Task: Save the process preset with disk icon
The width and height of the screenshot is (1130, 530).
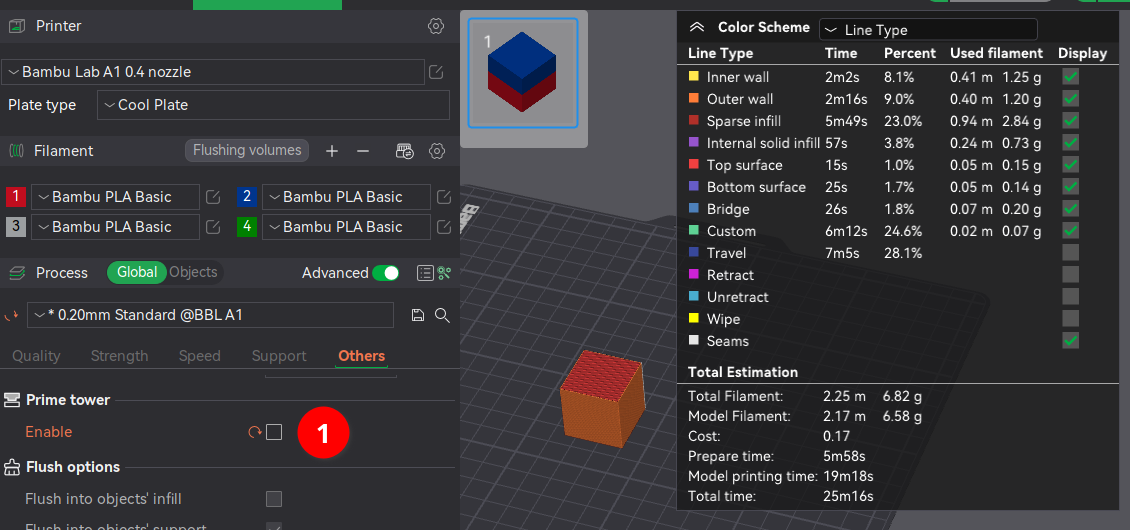Action: pyautogui.click(x=418, y=315)
